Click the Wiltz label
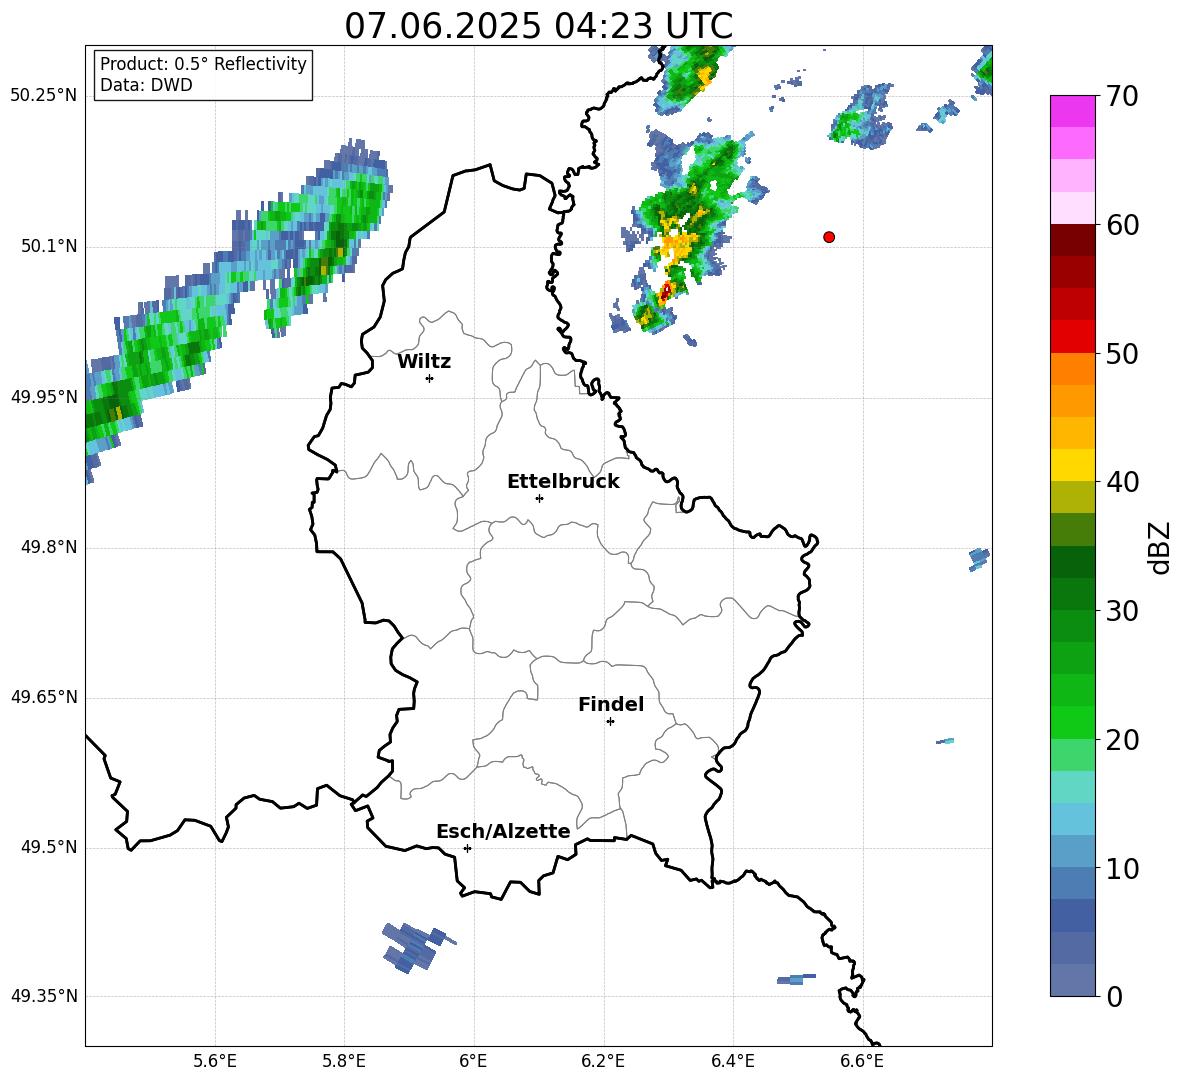 click(424, 362)
